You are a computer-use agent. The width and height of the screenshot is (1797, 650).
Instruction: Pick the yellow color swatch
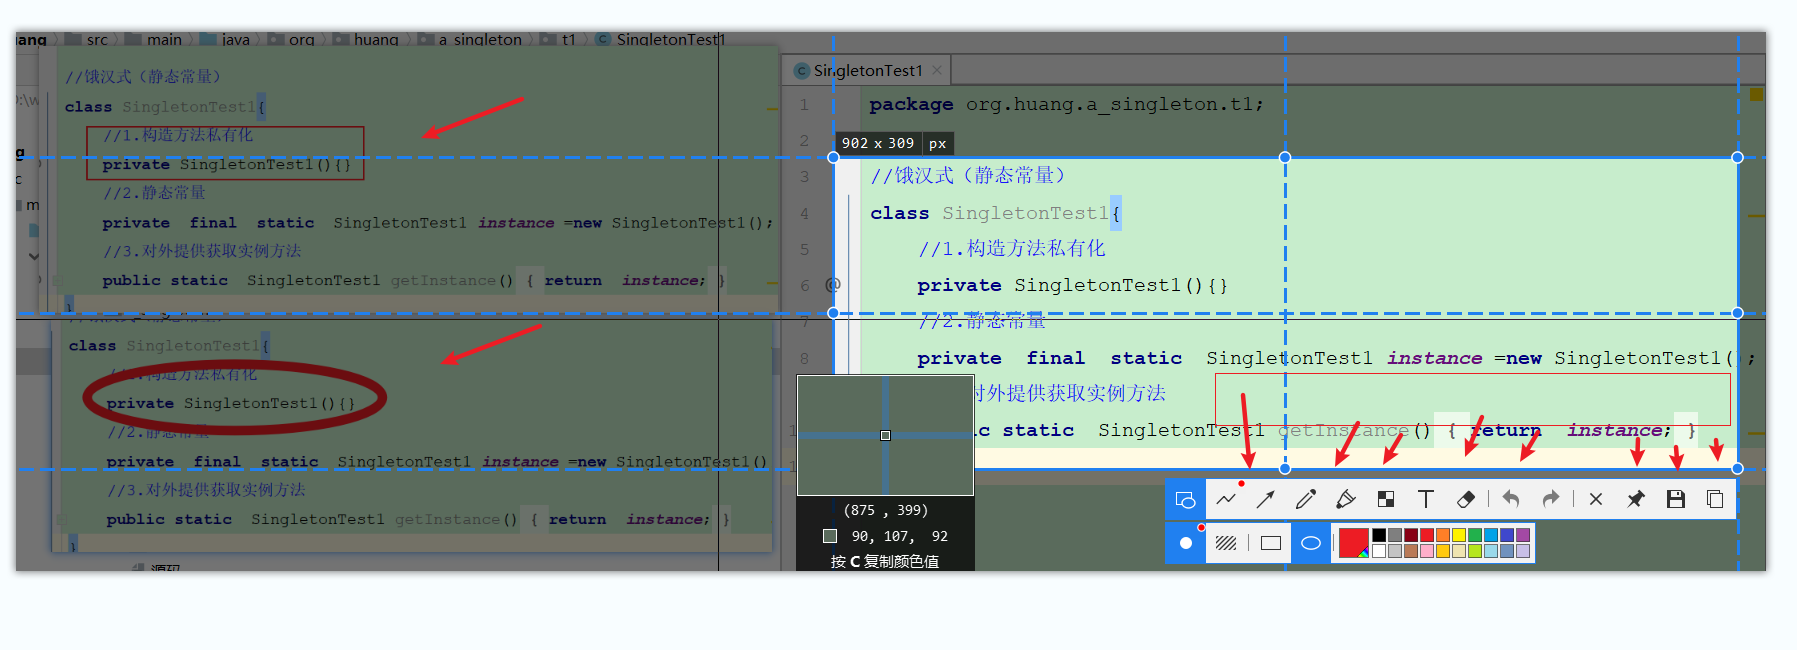point(1459,535)
